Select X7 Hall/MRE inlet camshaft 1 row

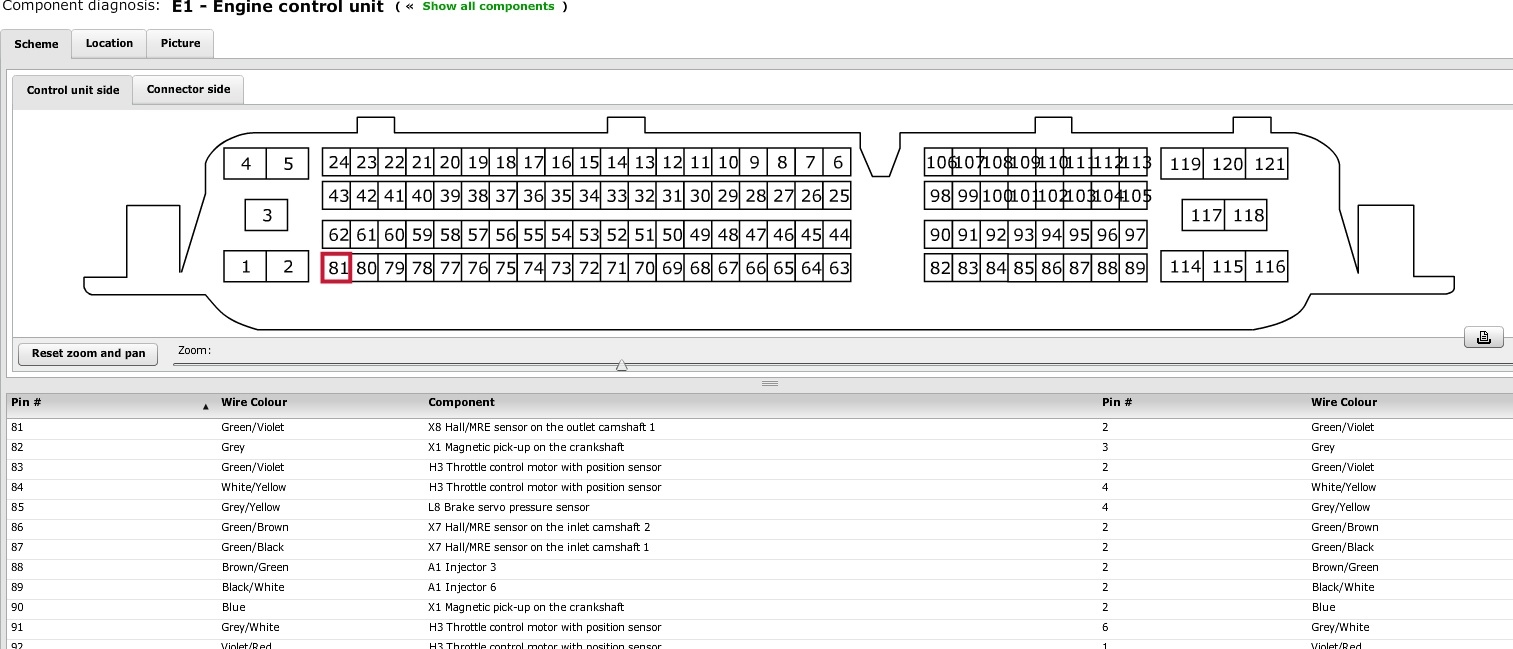760,547
